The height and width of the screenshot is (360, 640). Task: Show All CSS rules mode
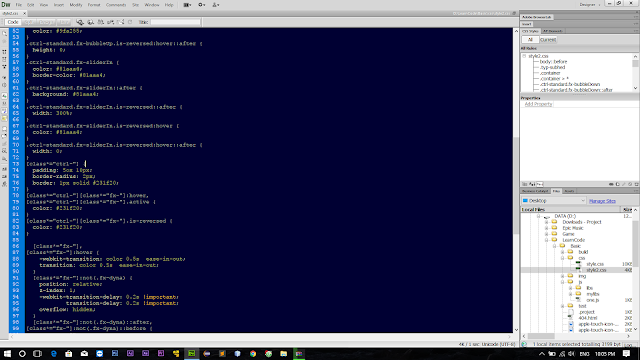click(530, 40)
